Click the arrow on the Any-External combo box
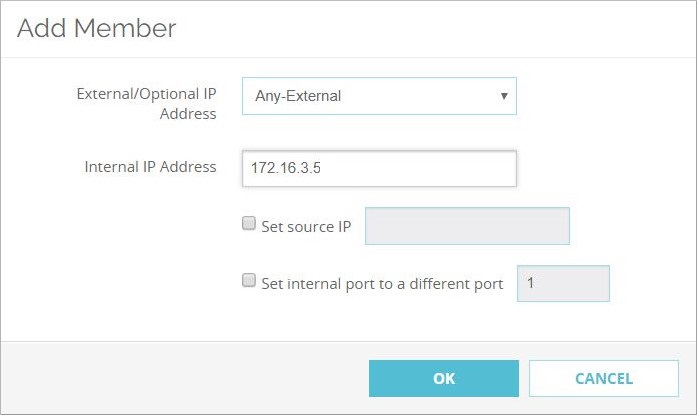 point(503,97)
